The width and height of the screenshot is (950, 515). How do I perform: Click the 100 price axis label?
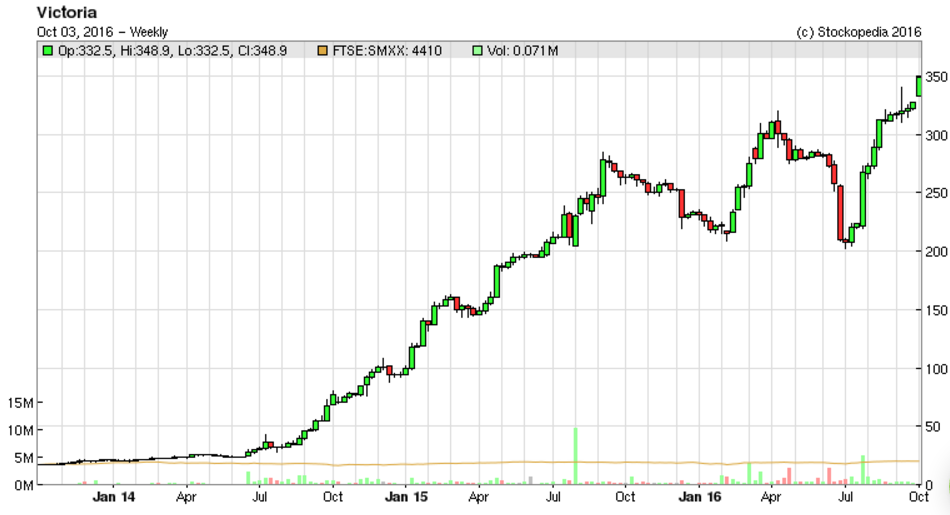pos(936,369)
